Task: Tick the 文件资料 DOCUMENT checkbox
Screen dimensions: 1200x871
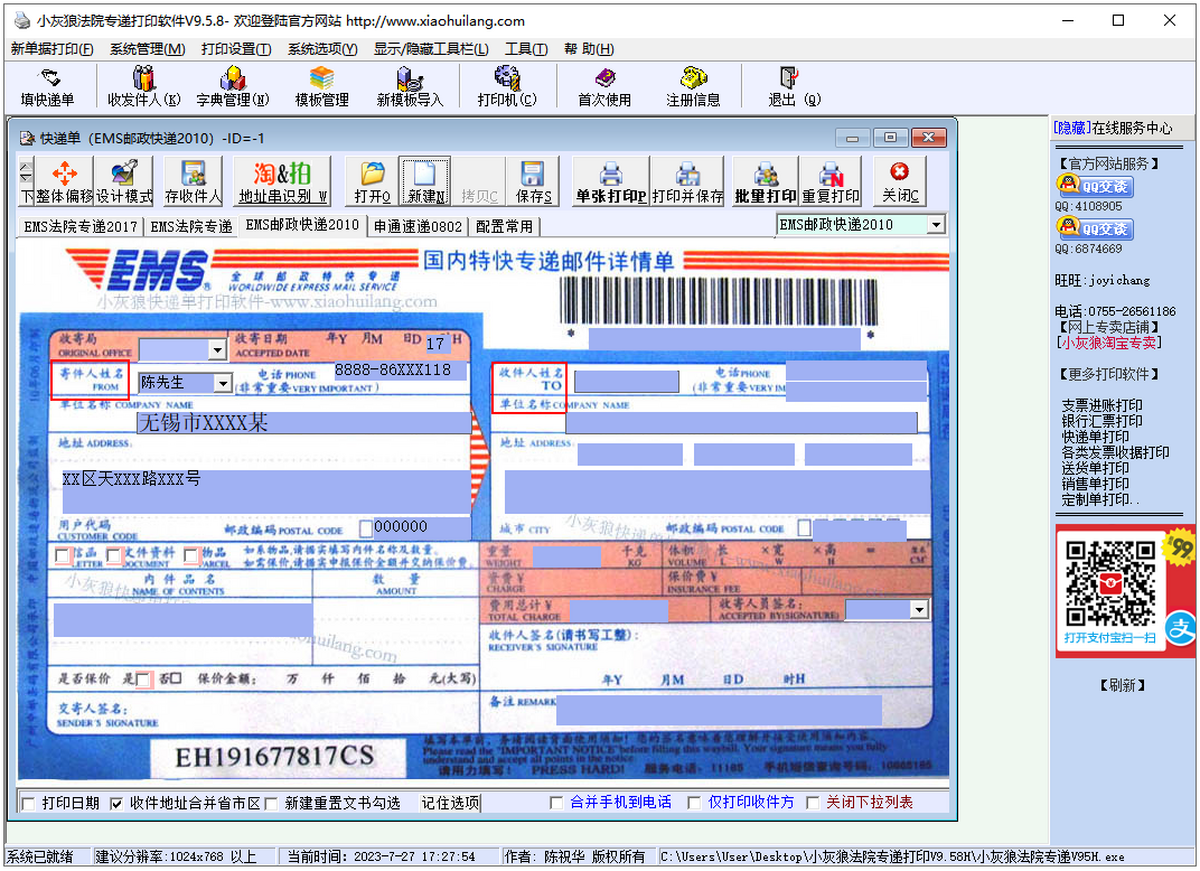Action: click(x=114, y=555)
